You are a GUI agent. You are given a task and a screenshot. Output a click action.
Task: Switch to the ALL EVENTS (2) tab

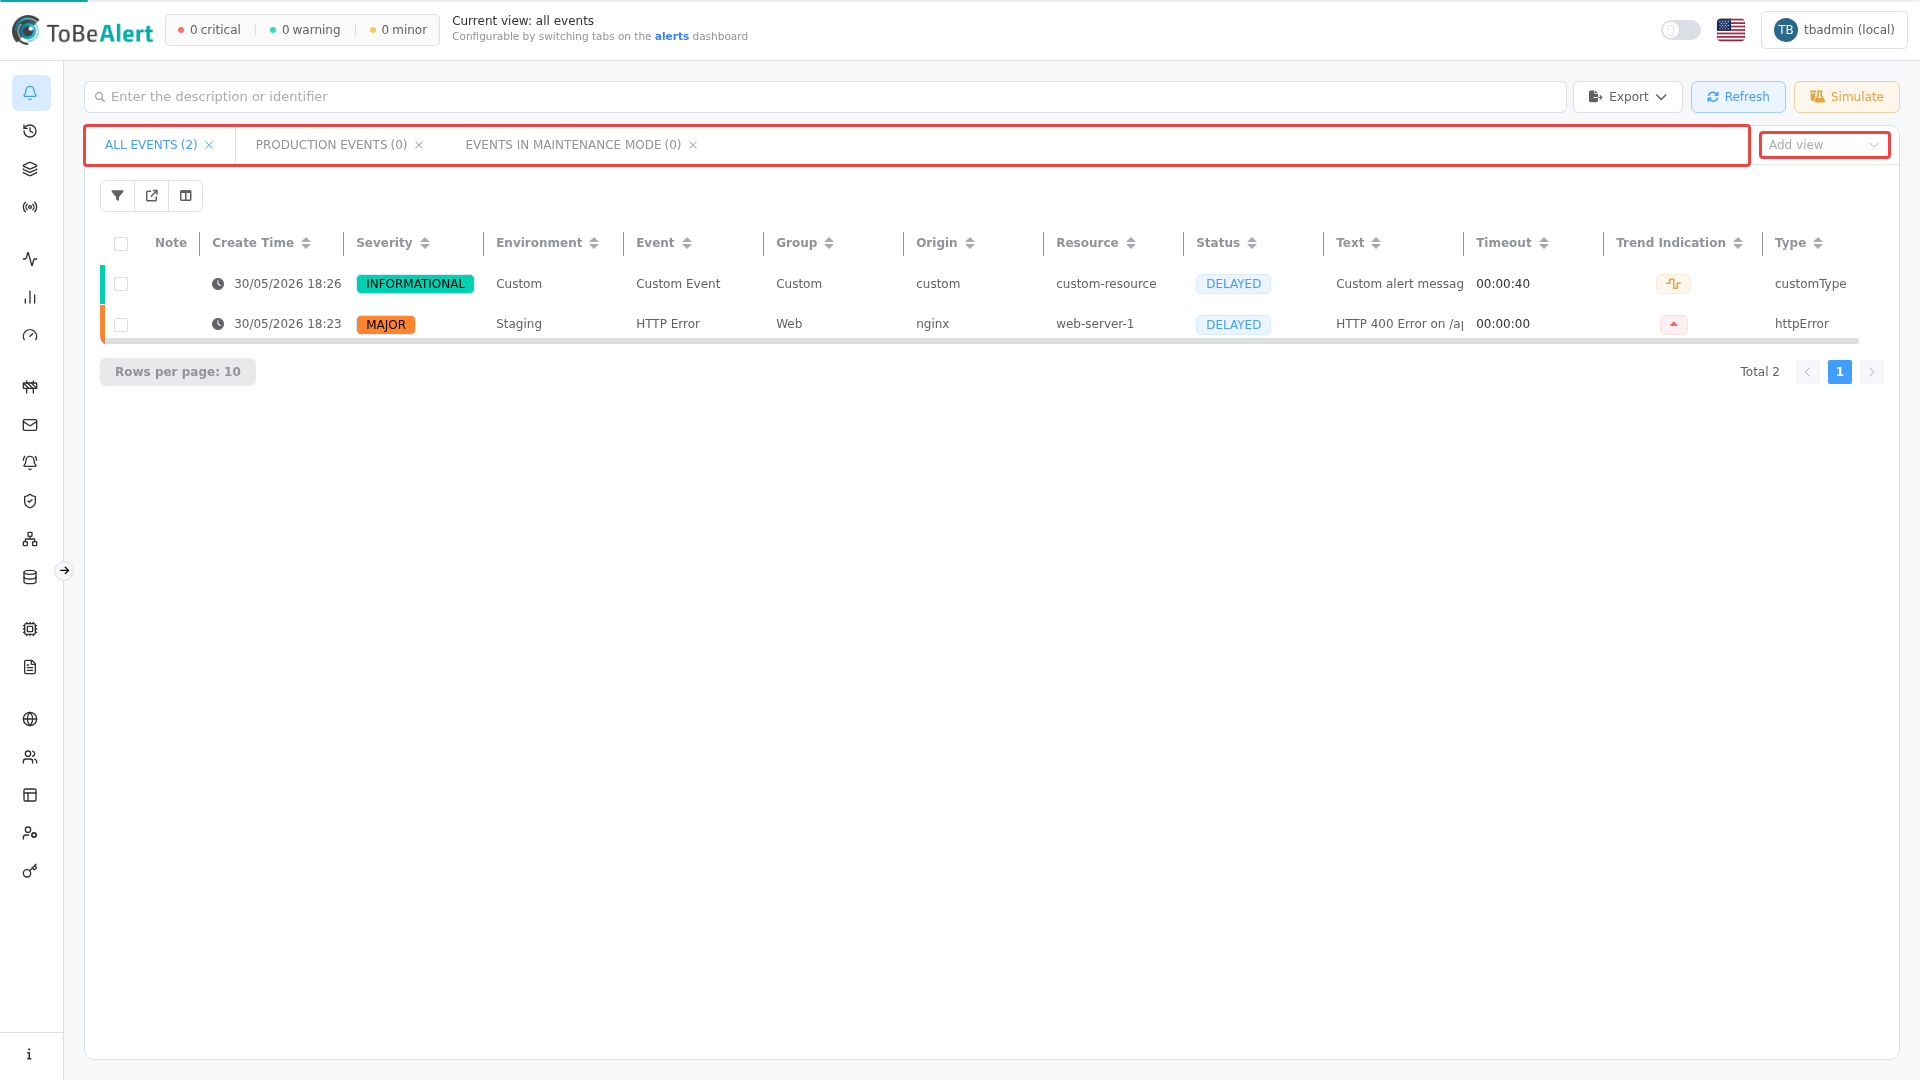tap(151, 145)
